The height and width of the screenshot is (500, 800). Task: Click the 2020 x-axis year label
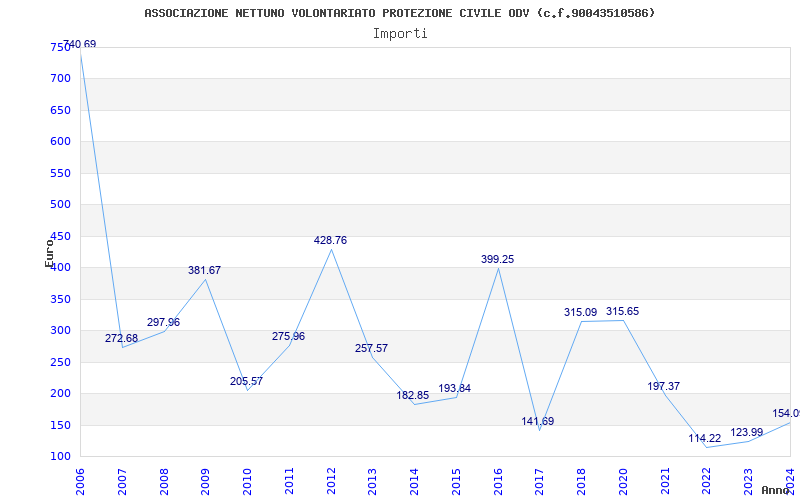[624, 478]
